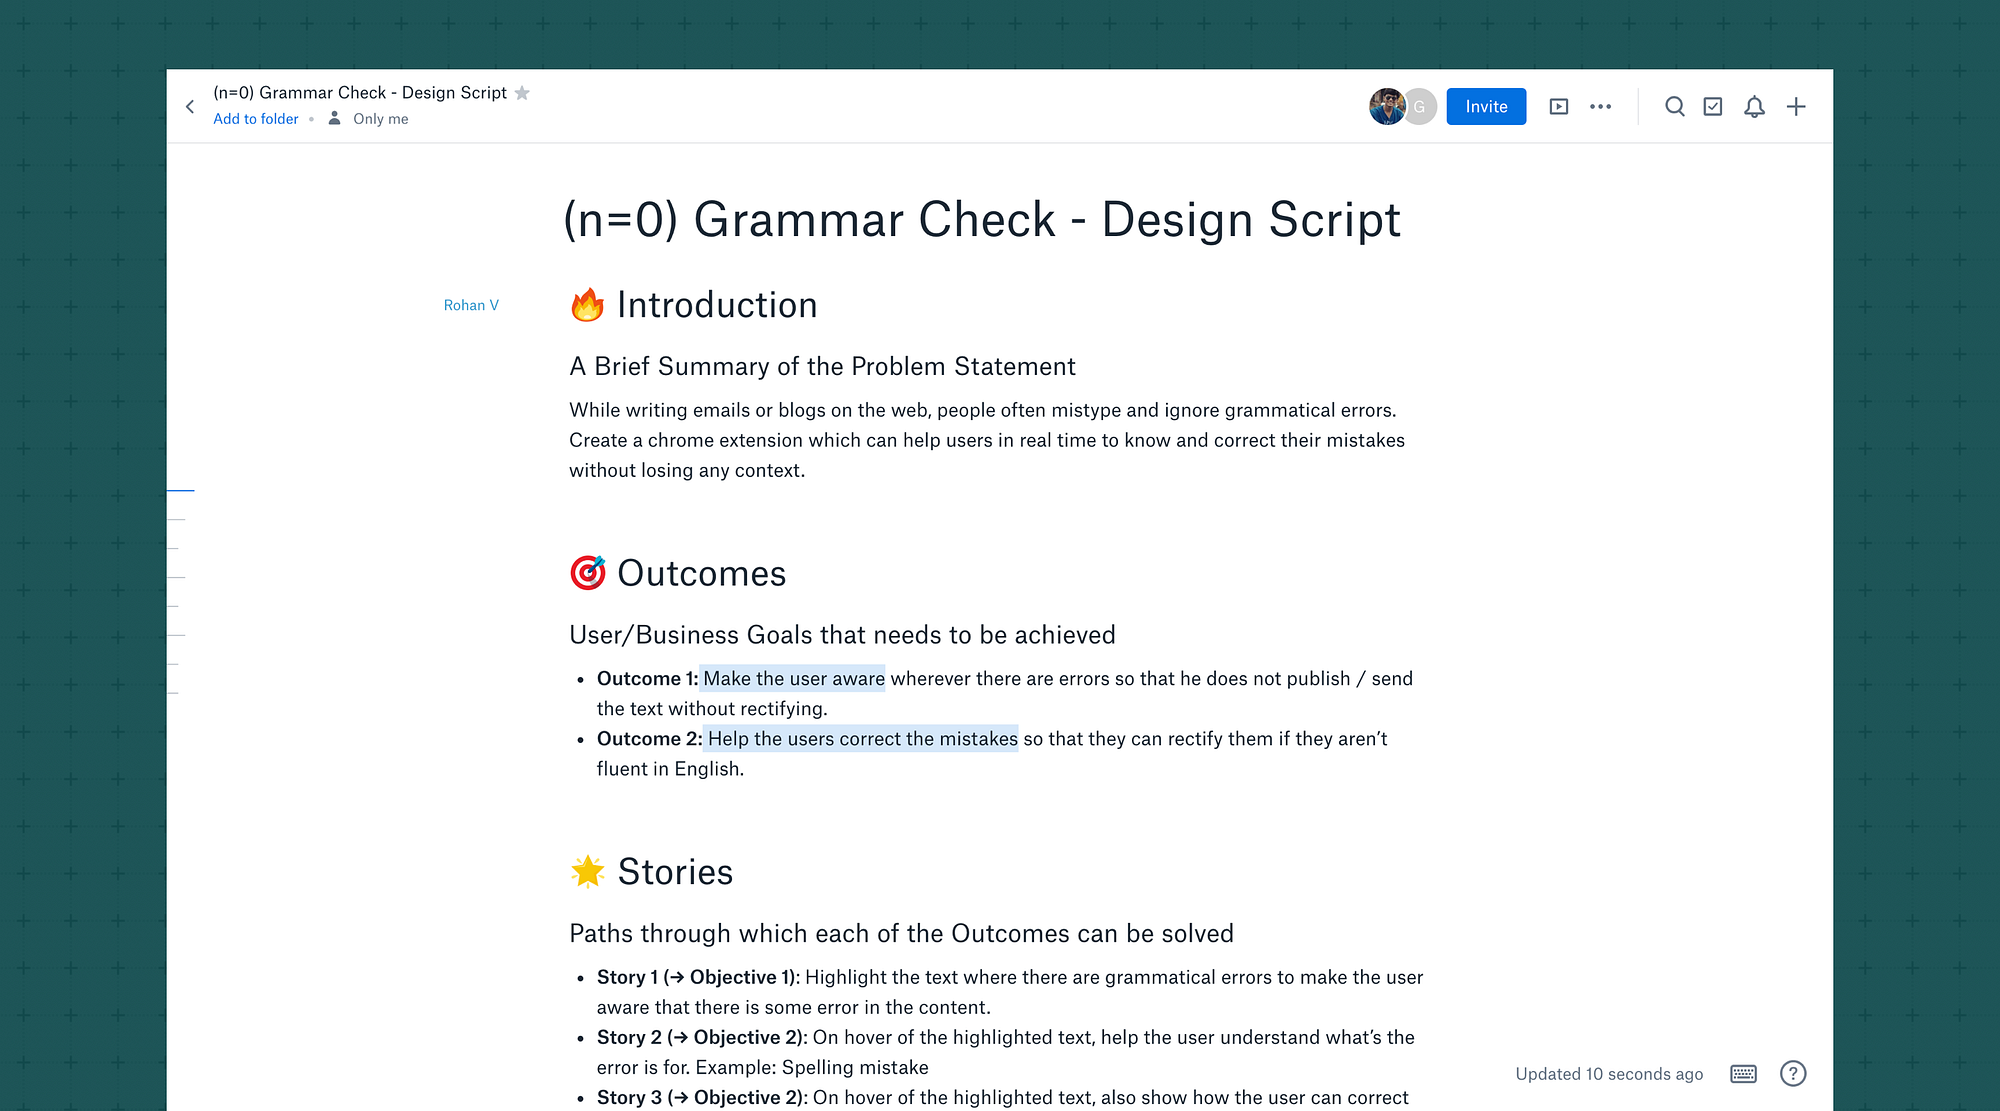Go back using the left chevron arrow
The width and height of the screenshot is (2000, 1111).
190,106
